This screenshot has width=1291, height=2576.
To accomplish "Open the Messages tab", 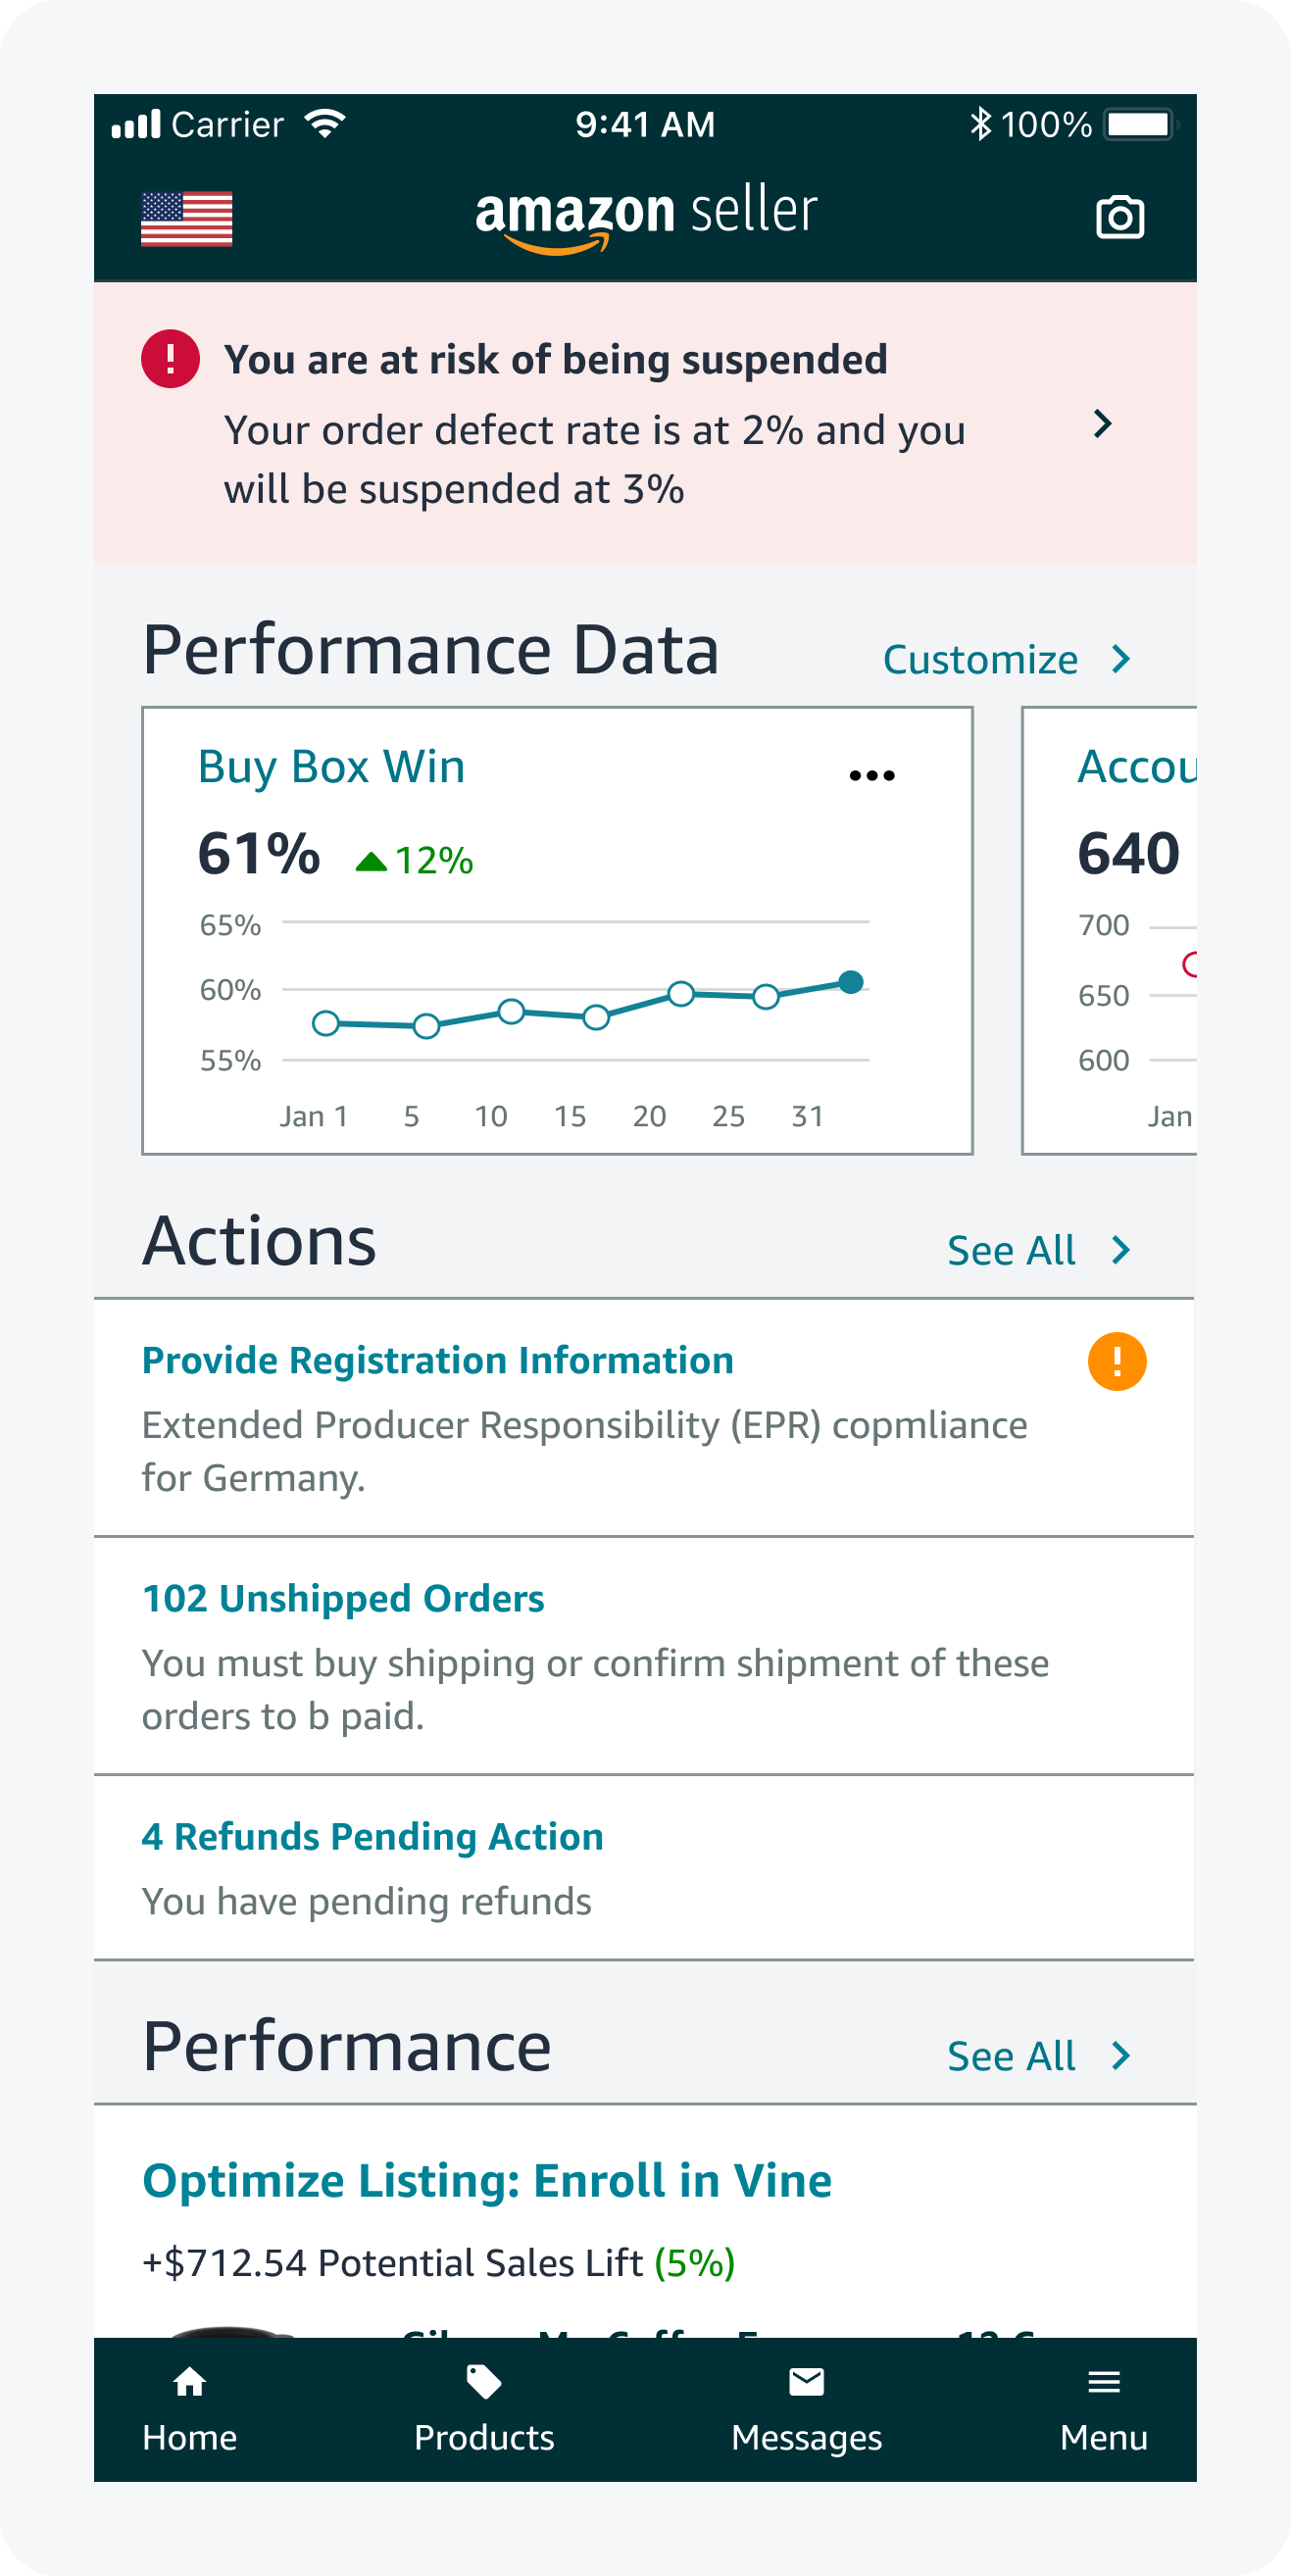I will tap(806, 2409).
